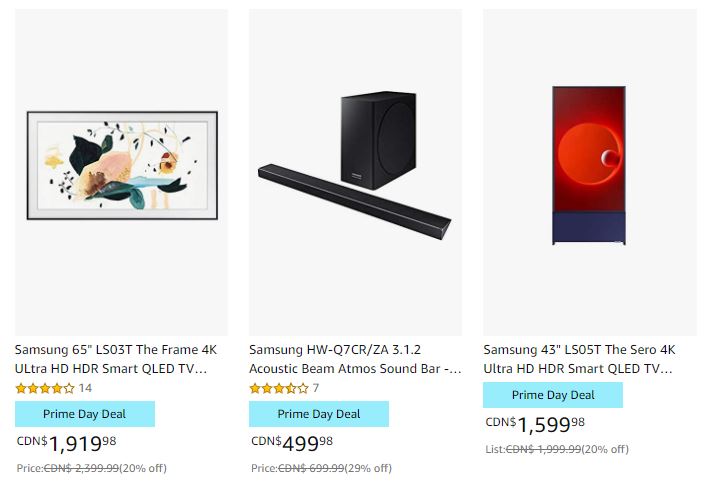Click the star rating for the sound bar
722x489 pixels.
coord(279,388)
